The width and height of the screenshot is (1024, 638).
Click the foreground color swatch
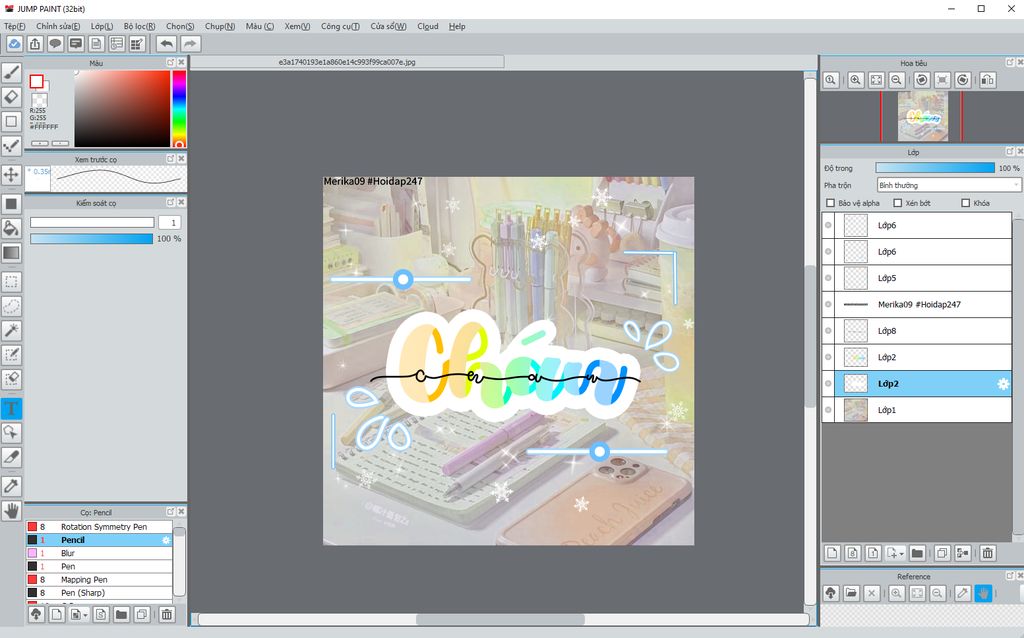pyautogui.click(x=37, y=81)
